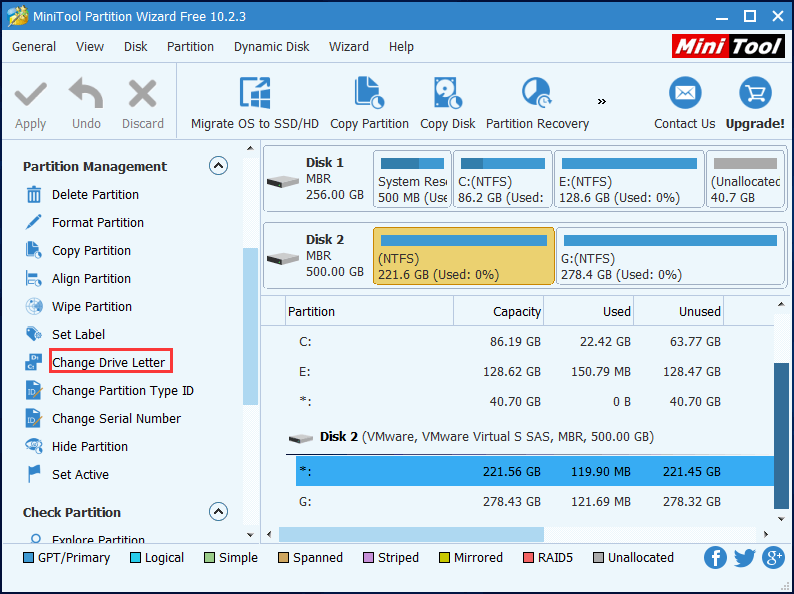Open the Partition menu
The height and width of the screenshot is (594, 794).
[x=190, y=47]
